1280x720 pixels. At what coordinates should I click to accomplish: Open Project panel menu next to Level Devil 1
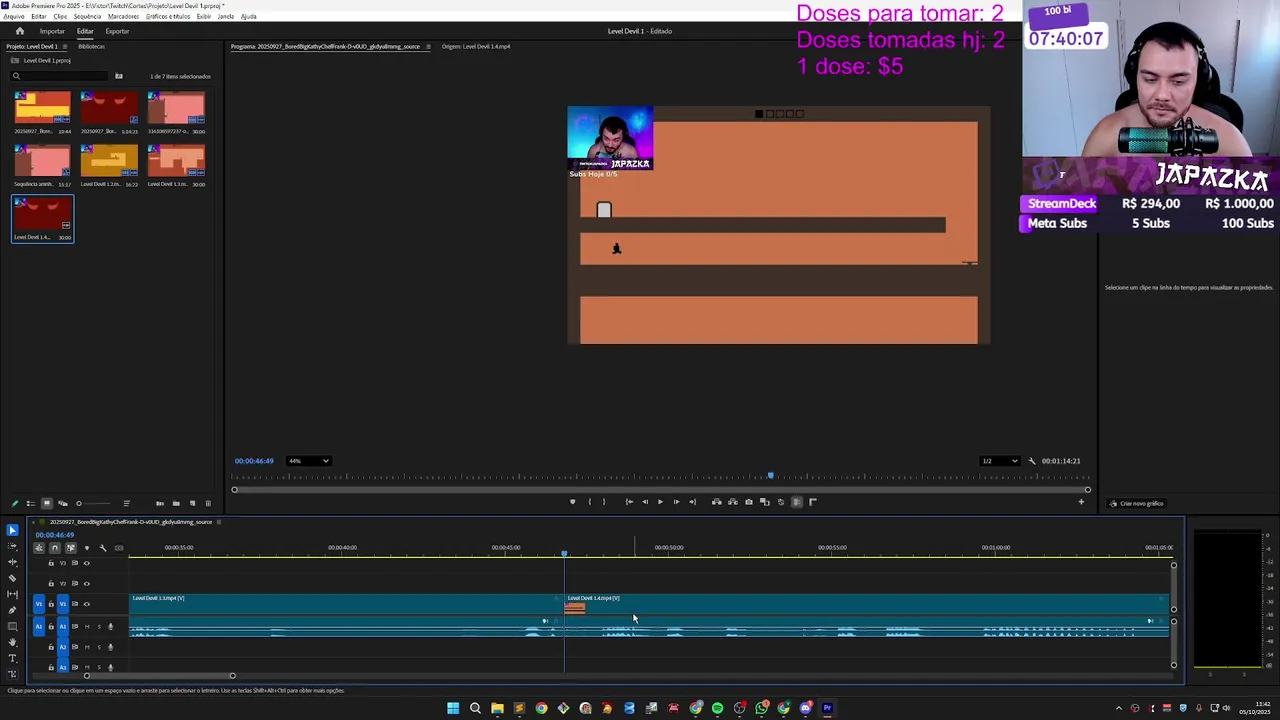pyautogui.click(x=65, y=46)
